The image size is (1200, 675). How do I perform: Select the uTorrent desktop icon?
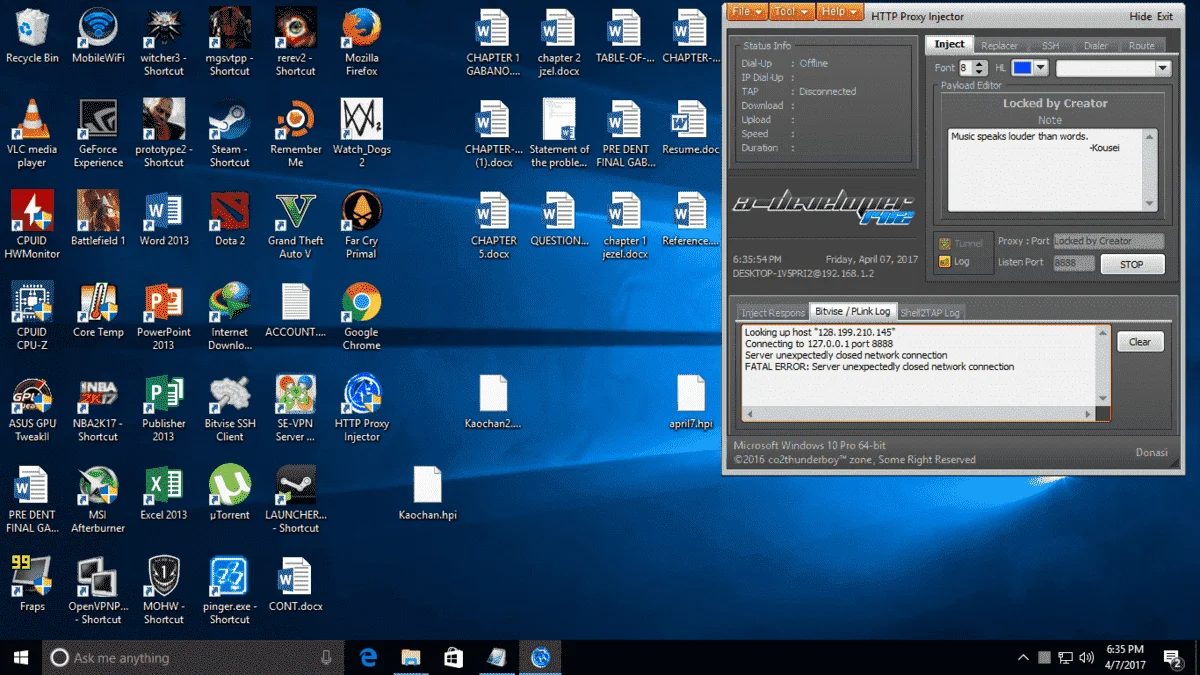click(x=229, y=493)
